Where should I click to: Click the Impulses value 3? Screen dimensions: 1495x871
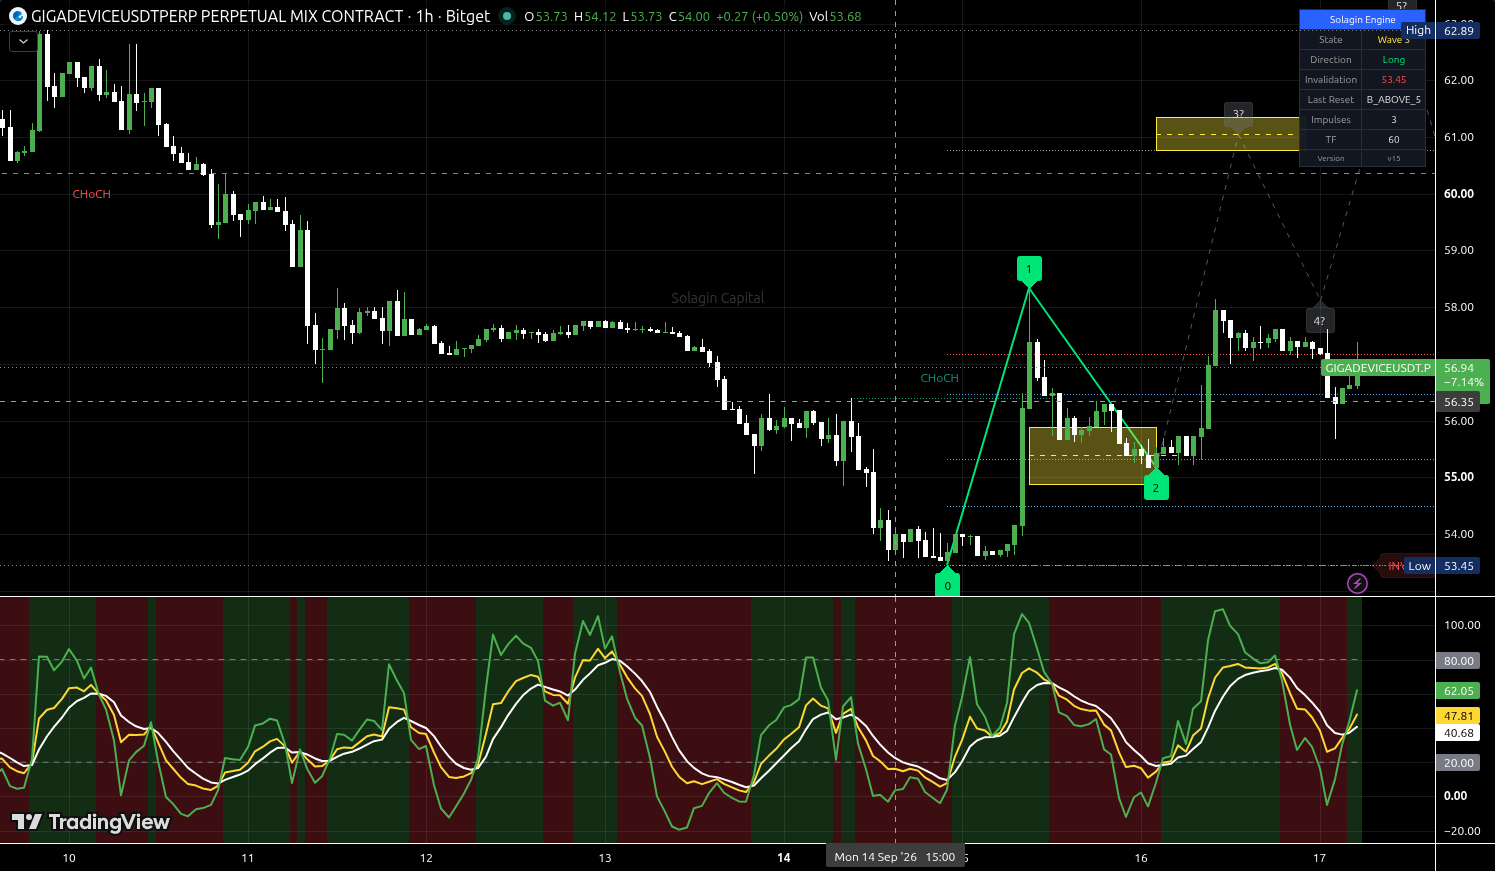(1393, 120)
